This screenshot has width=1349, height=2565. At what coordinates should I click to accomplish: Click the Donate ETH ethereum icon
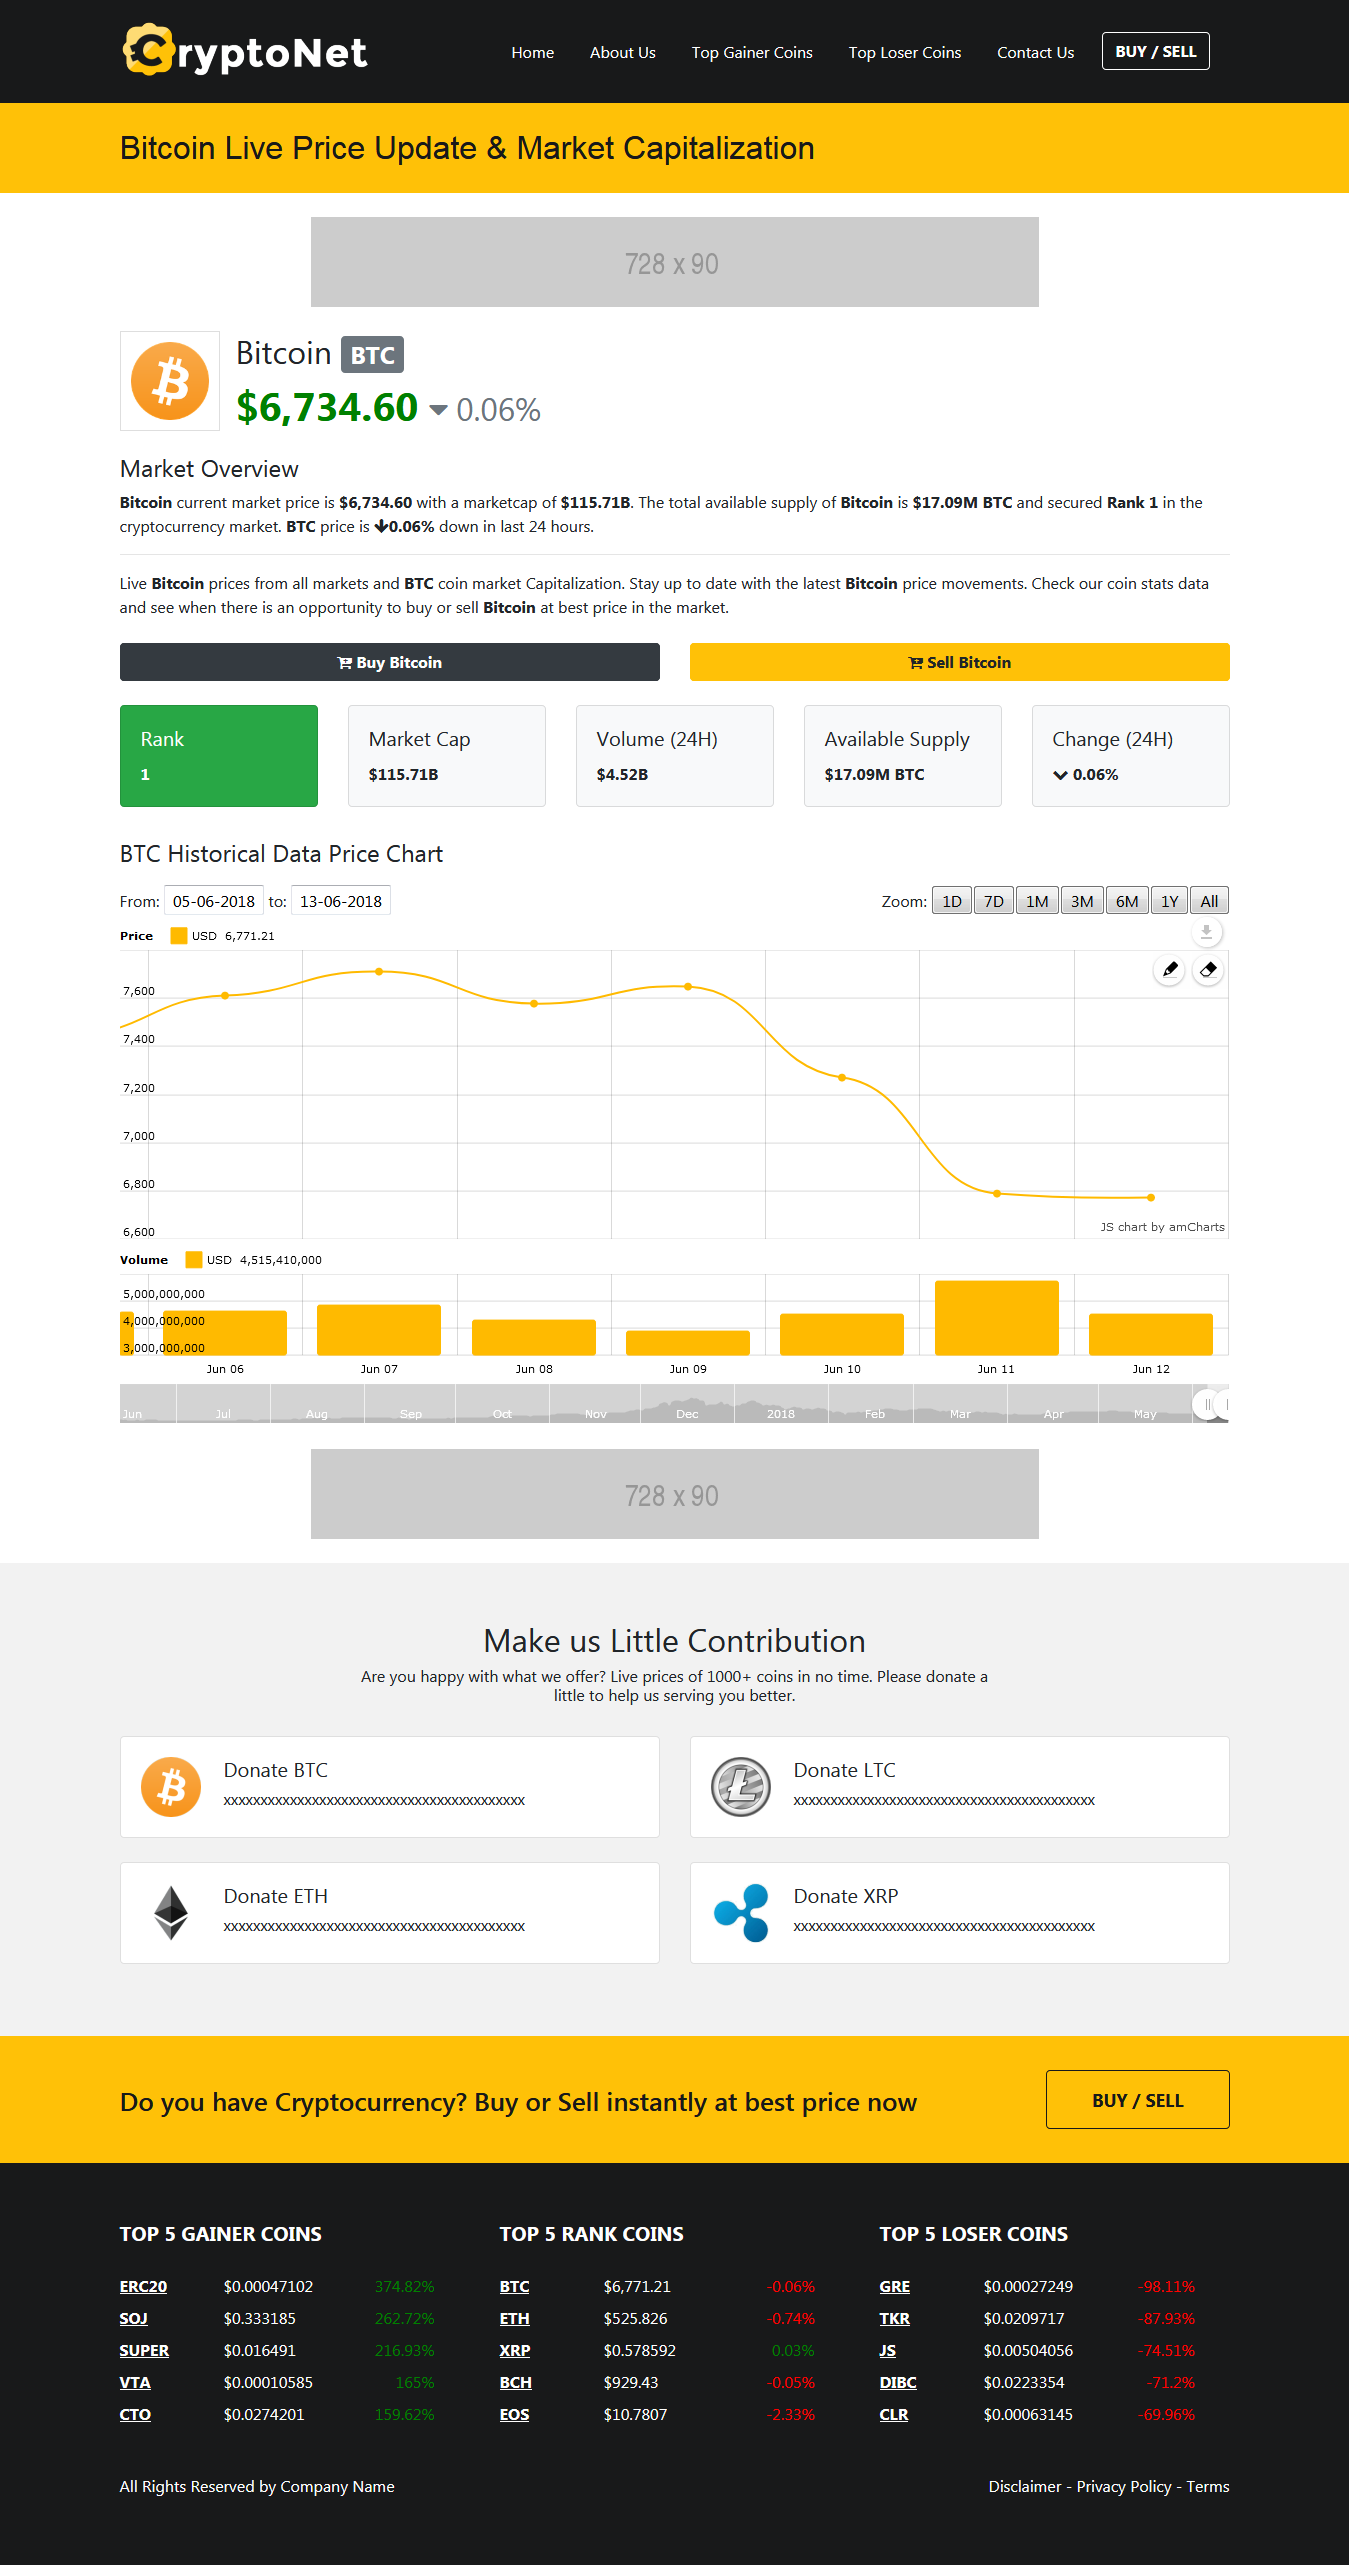(x=171, y=1913)
